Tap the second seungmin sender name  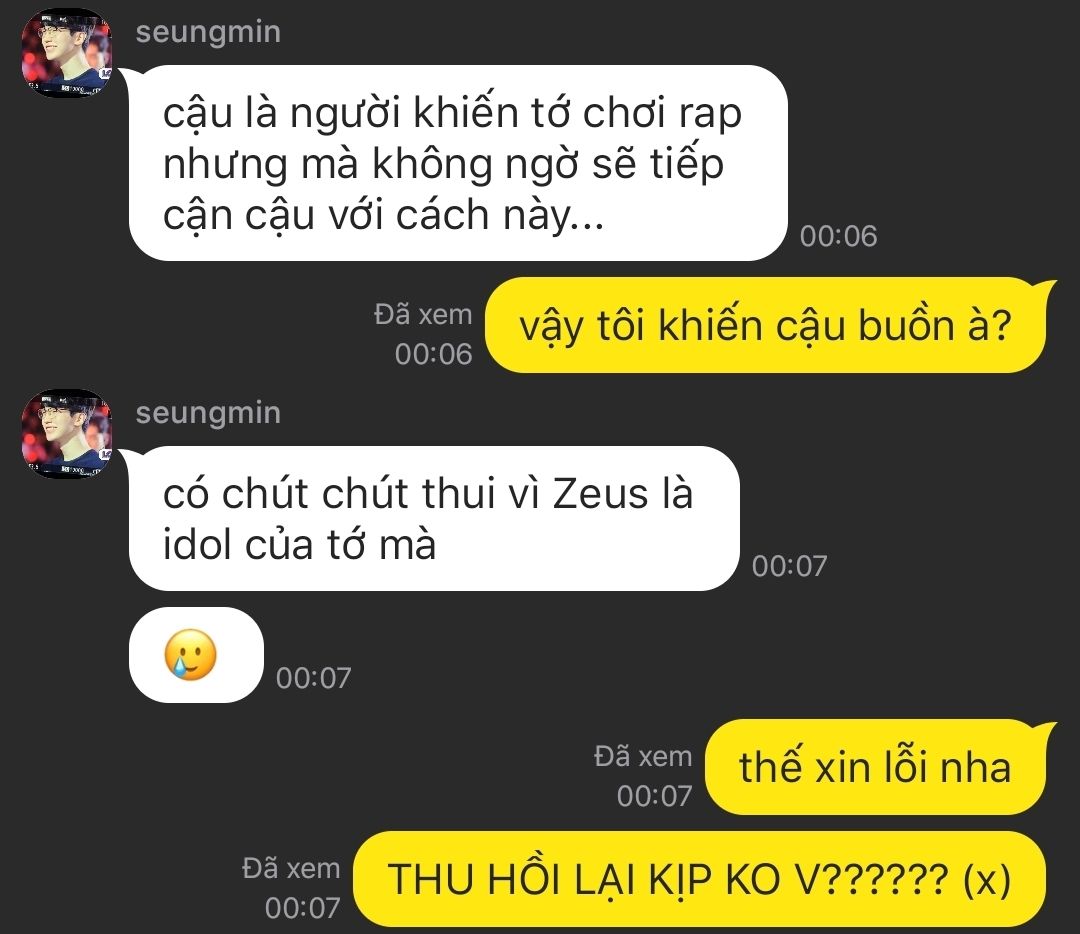(x=208, y=413)
